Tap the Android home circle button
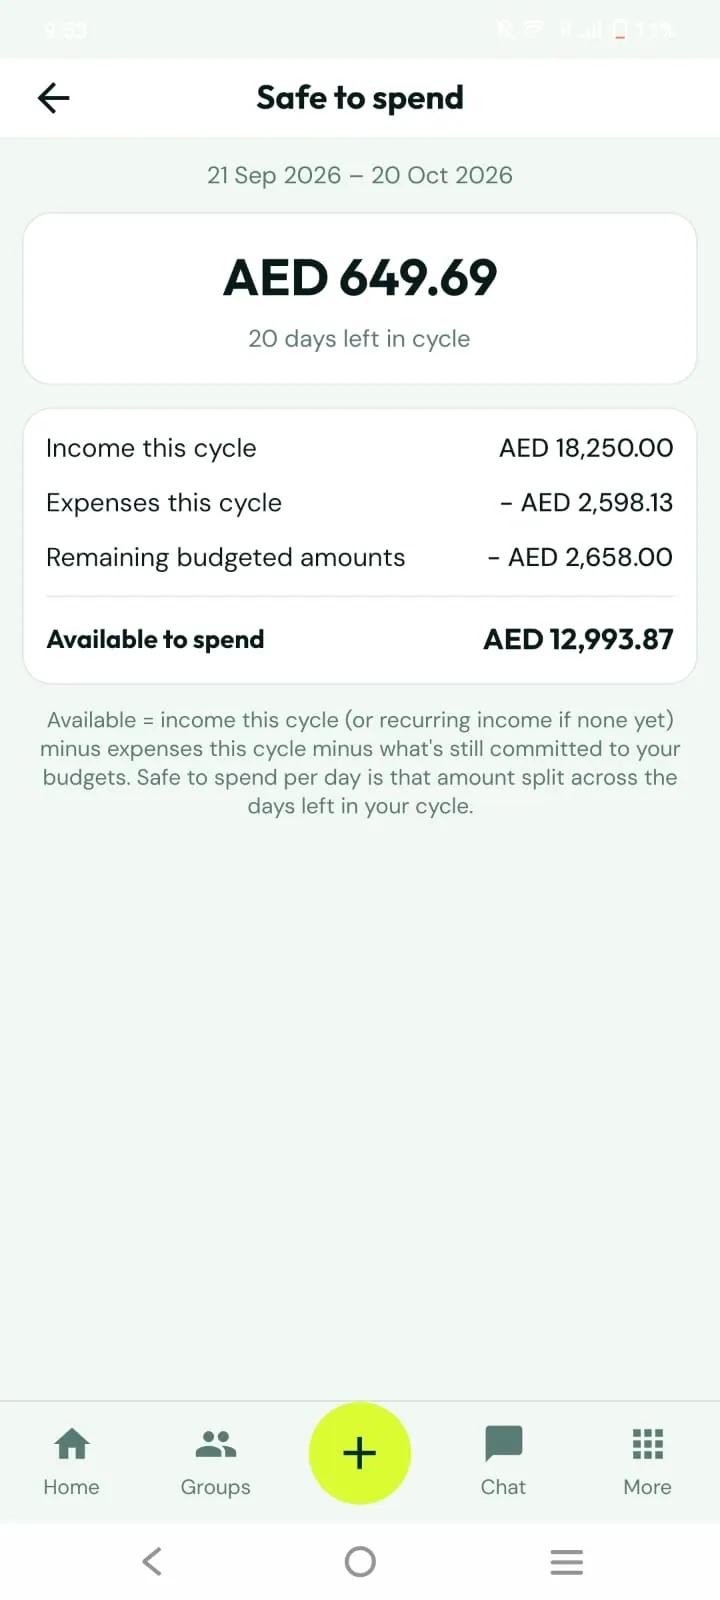720x1600 pixels. [x=360, y=1561]
